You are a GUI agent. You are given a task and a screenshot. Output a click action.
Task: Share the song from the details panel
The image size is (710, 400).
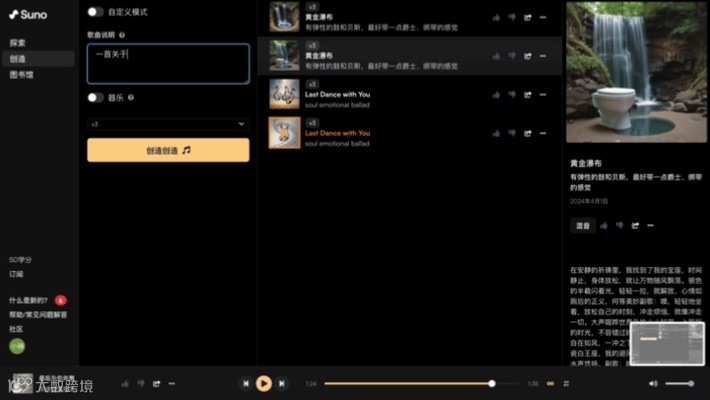pyautogui.click(x=635, y=226)
